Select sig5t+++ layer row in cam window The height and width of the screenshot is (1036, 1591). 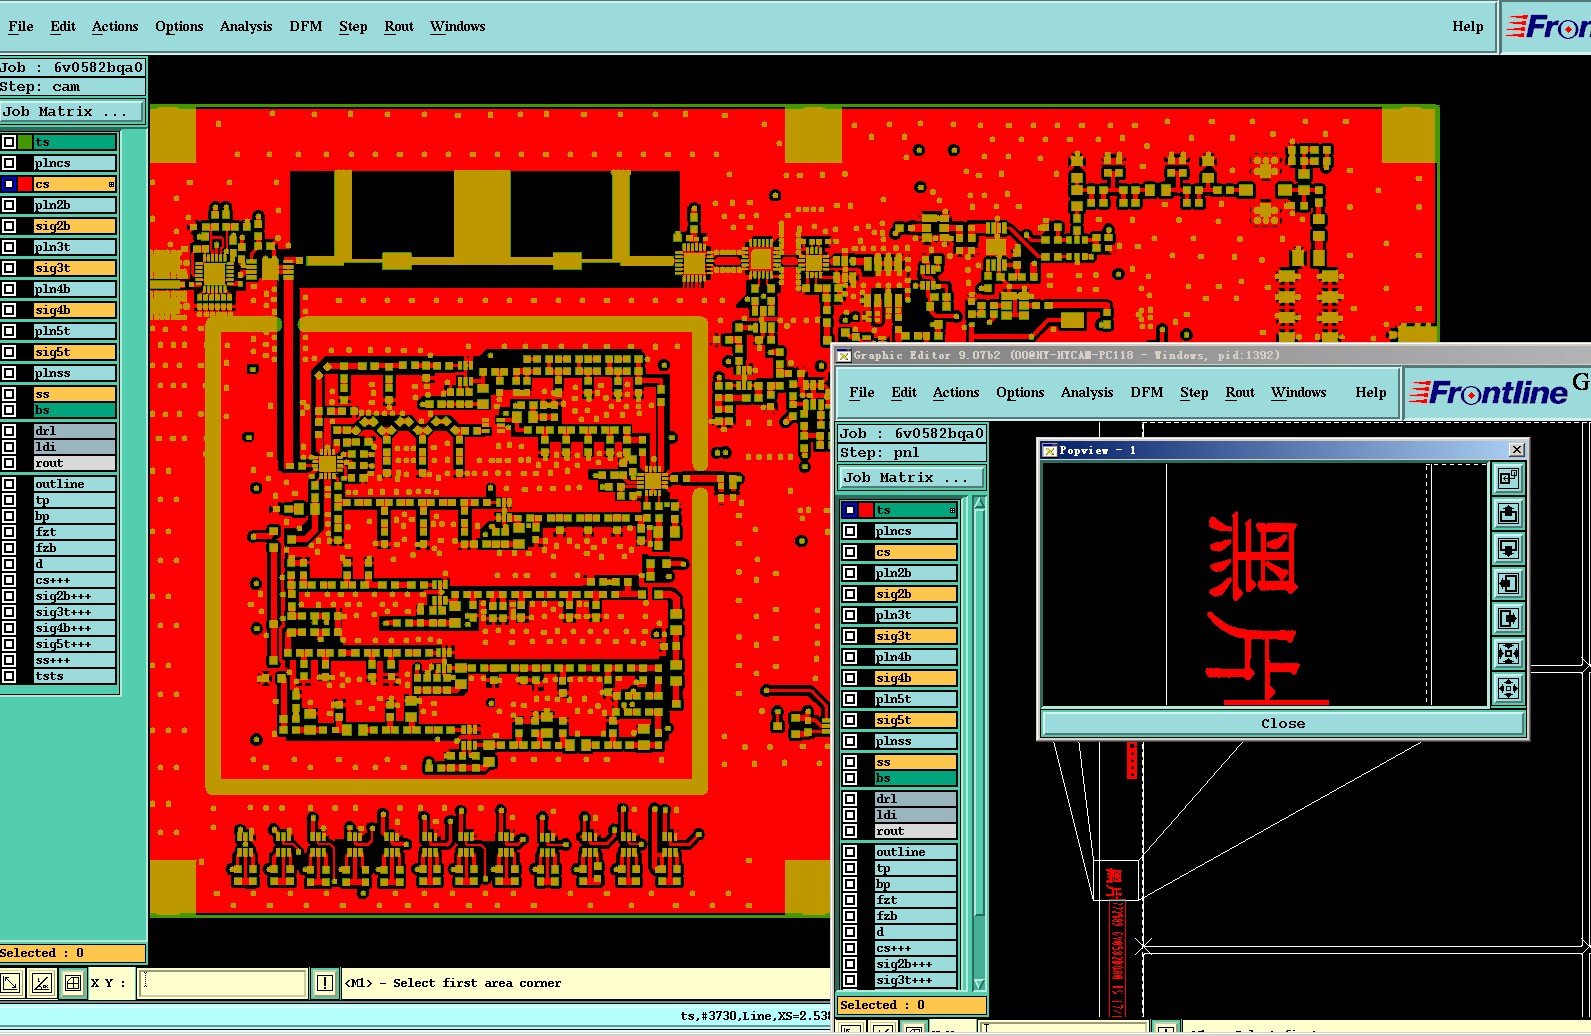pos(74,644)
